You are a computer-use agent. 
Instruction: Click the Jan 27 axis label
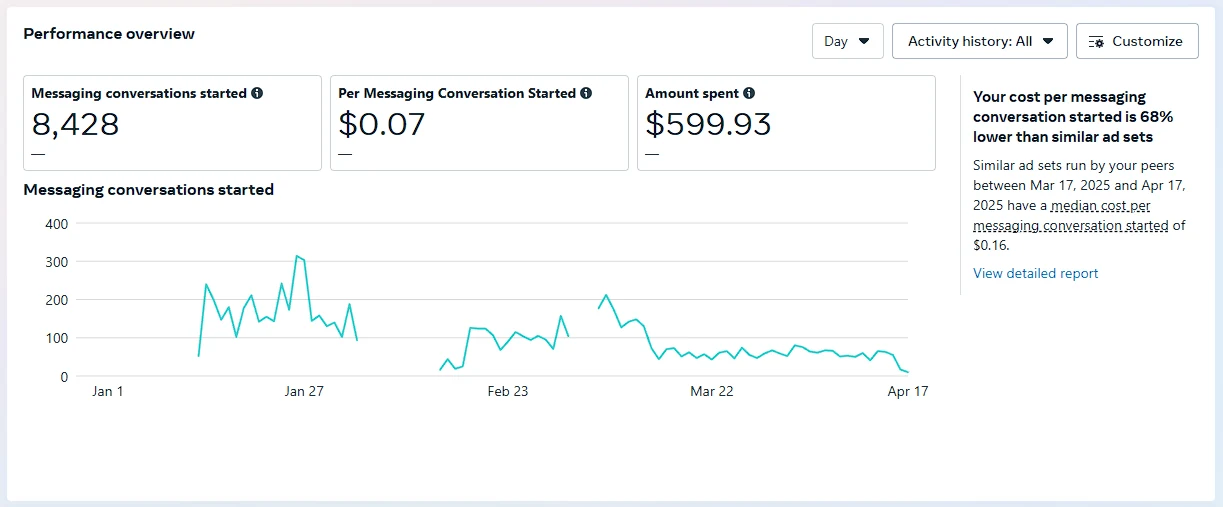304,391
